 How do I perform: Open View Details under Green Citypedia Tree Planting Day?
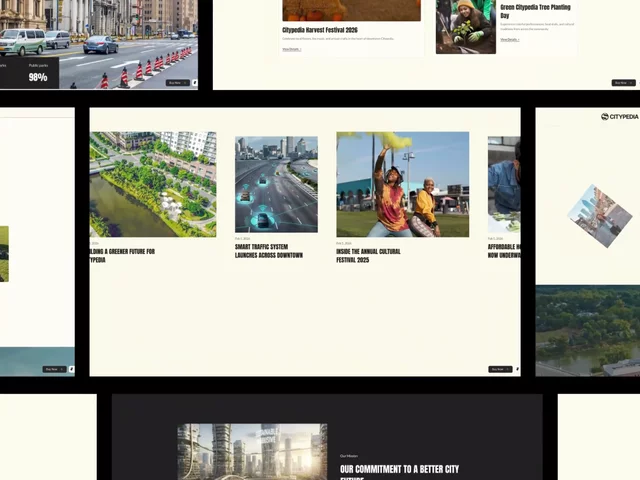(510, 40)
